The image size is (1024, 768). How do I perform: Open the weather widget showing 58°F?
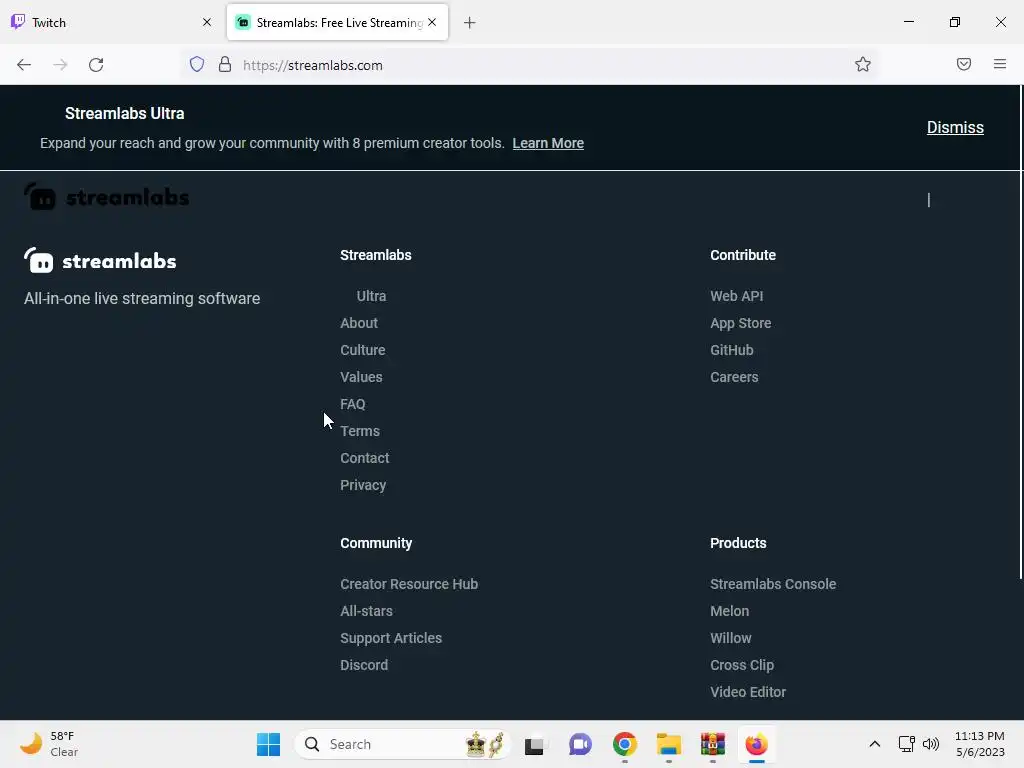[x=49, y=744]
